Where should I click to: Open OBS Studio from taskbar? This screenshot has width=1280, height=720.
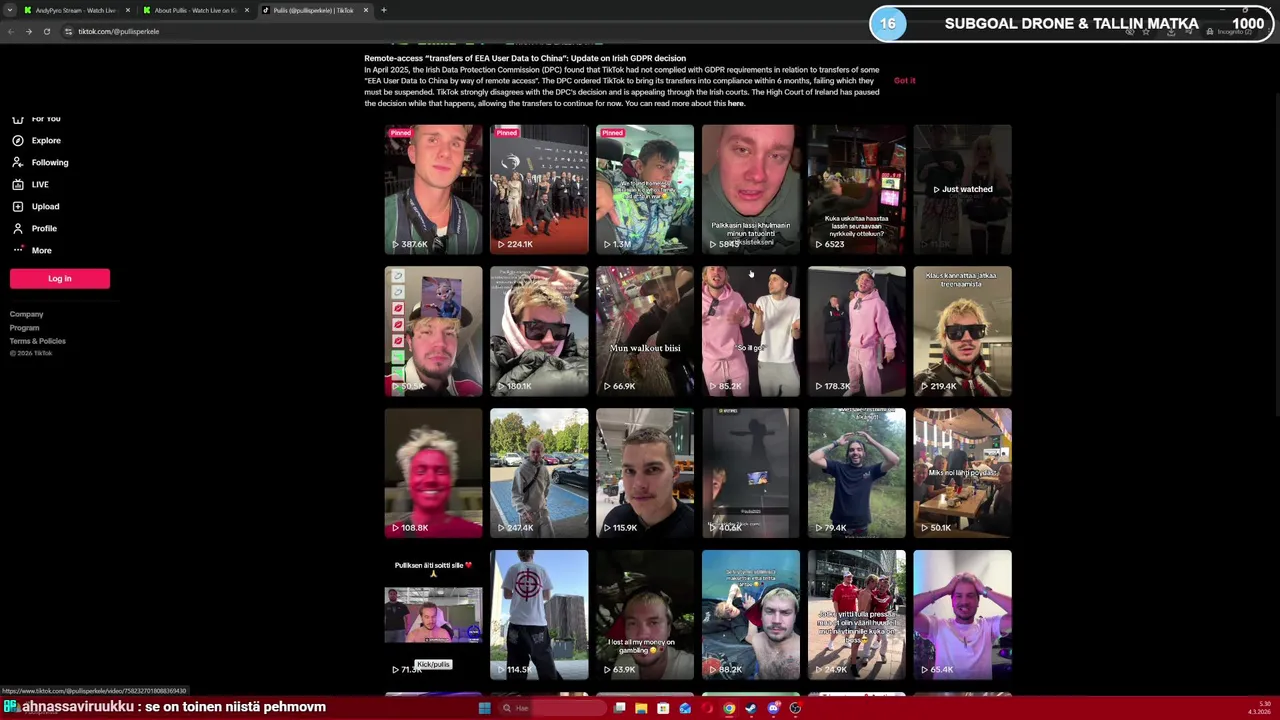coord(795,708)
